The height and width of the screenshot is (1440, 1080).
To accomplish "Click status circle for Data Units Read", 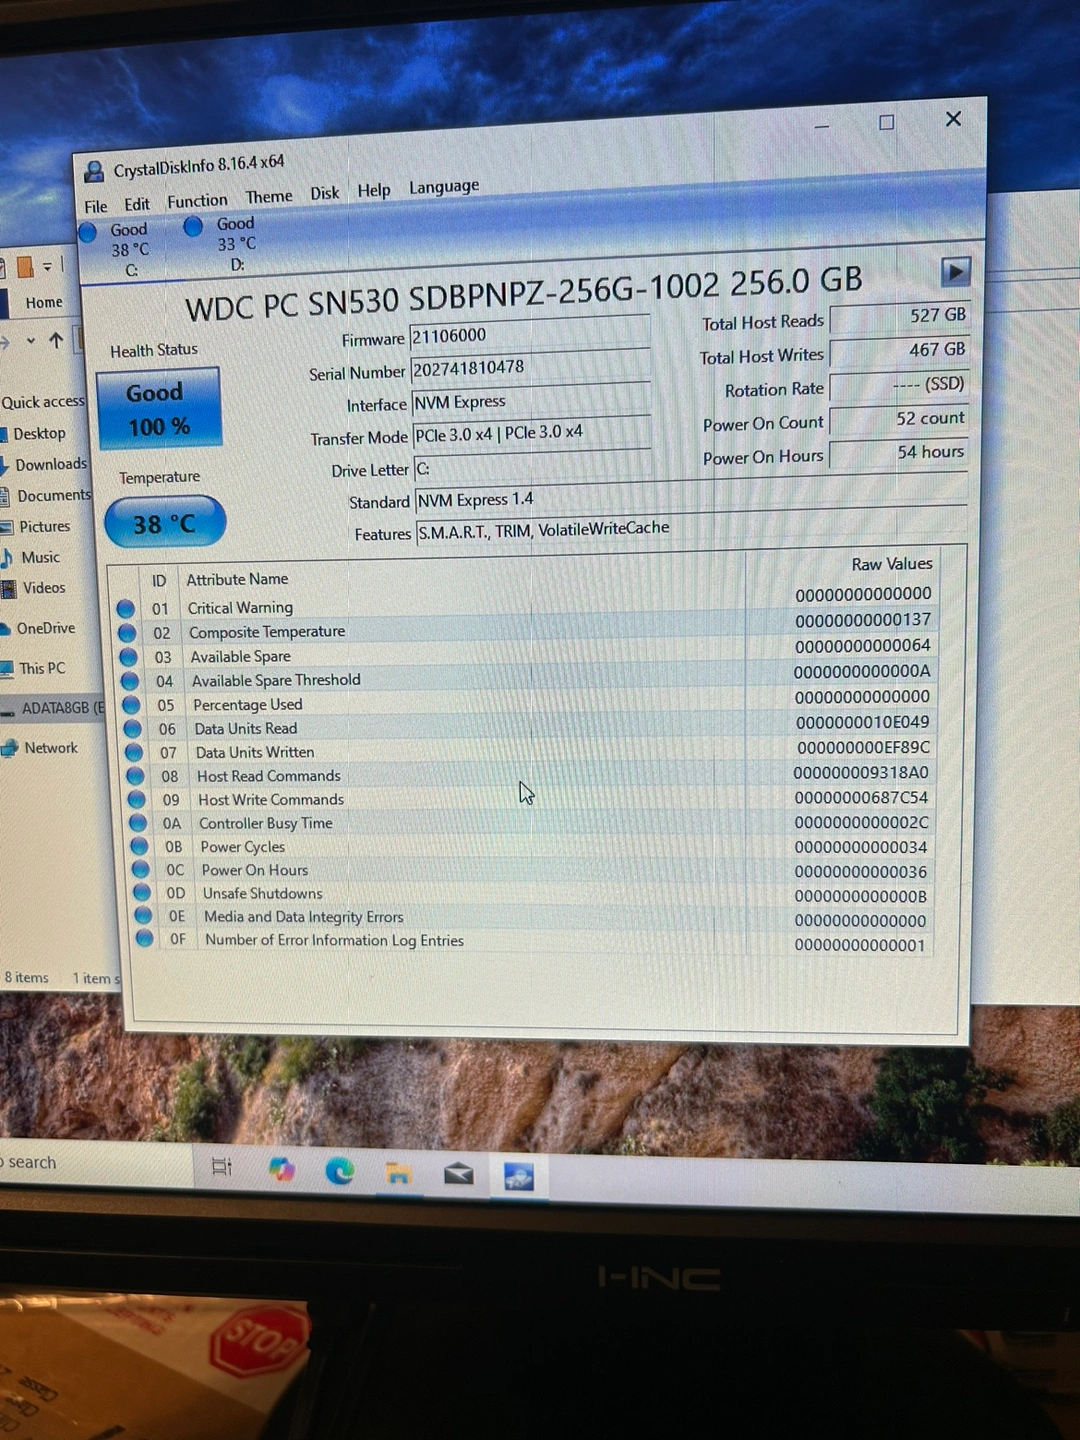I will [x=132, y=729].
